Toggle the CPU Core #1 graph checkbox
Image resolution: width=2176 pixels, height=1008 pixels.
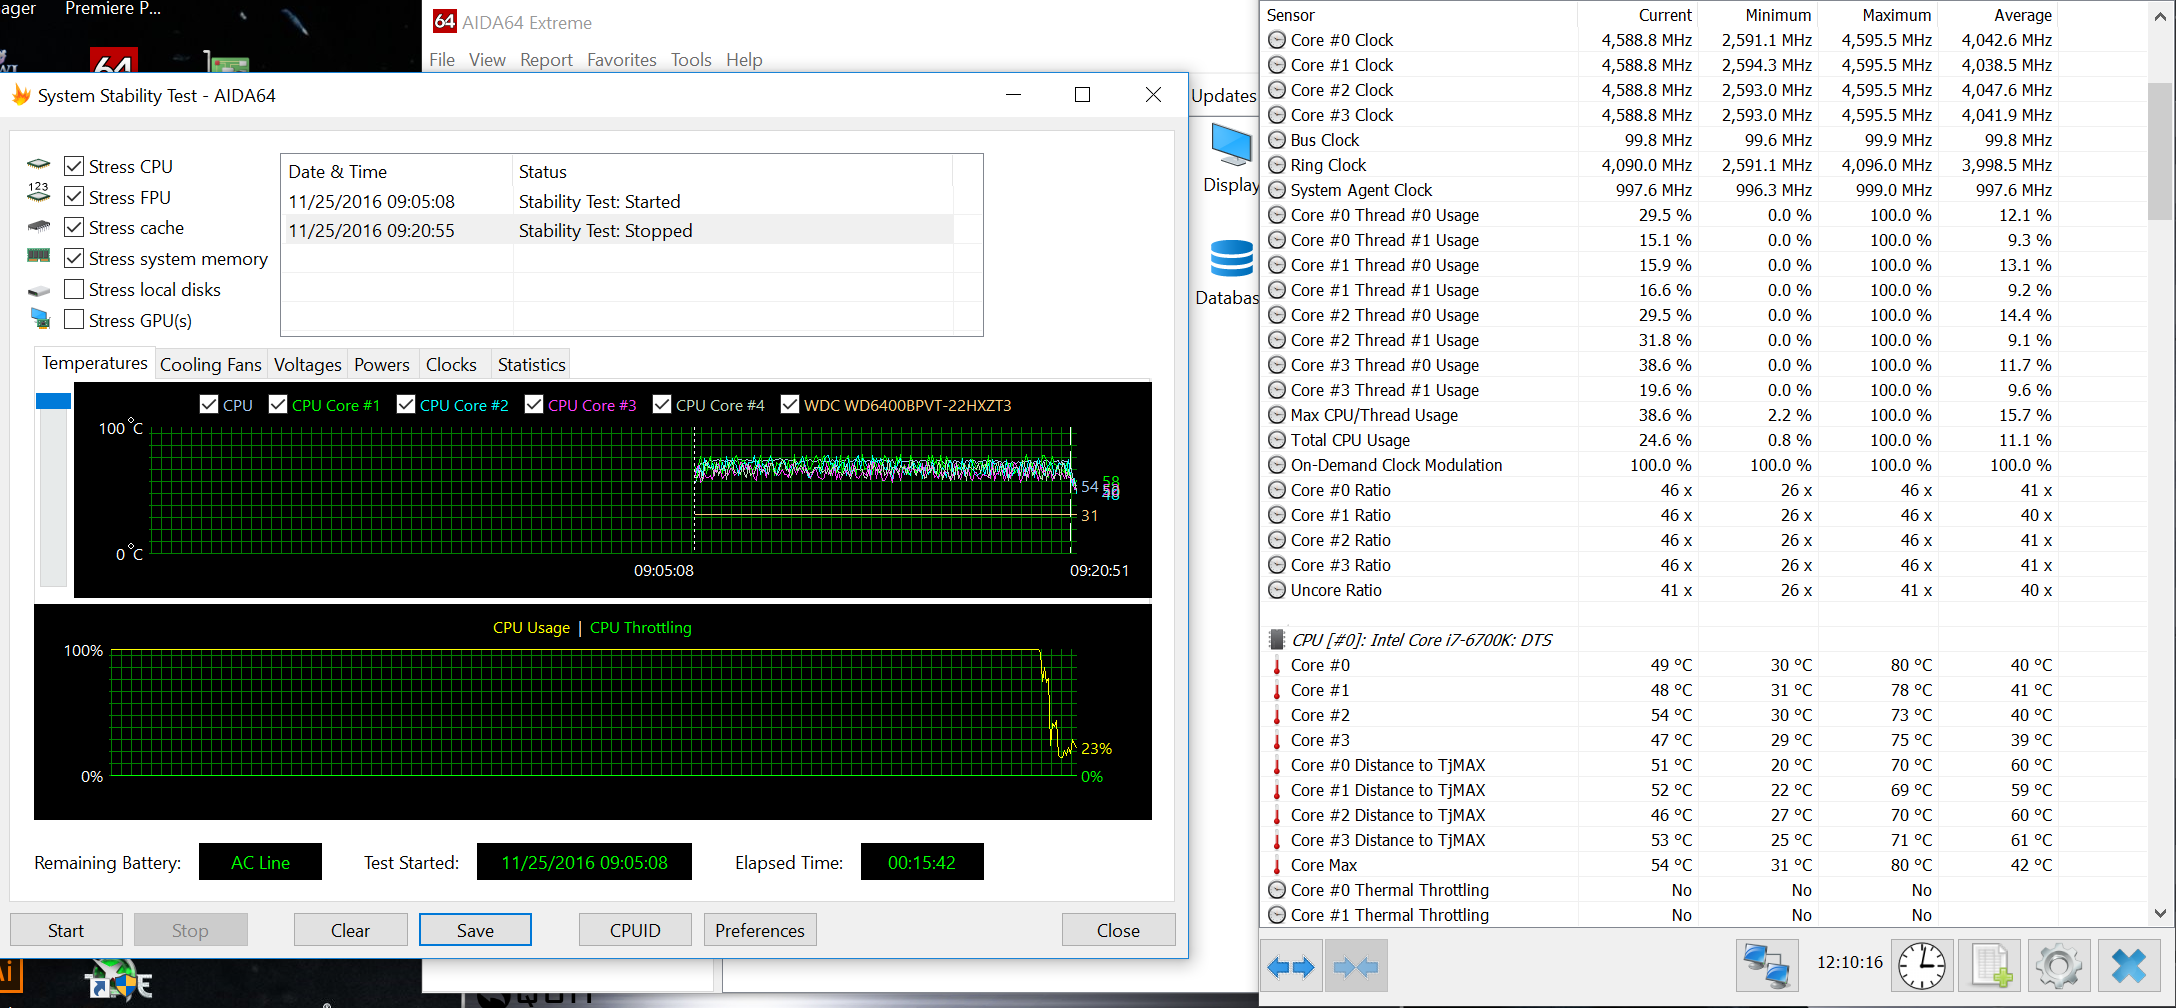pyautogui.click(x=278, y=404)
